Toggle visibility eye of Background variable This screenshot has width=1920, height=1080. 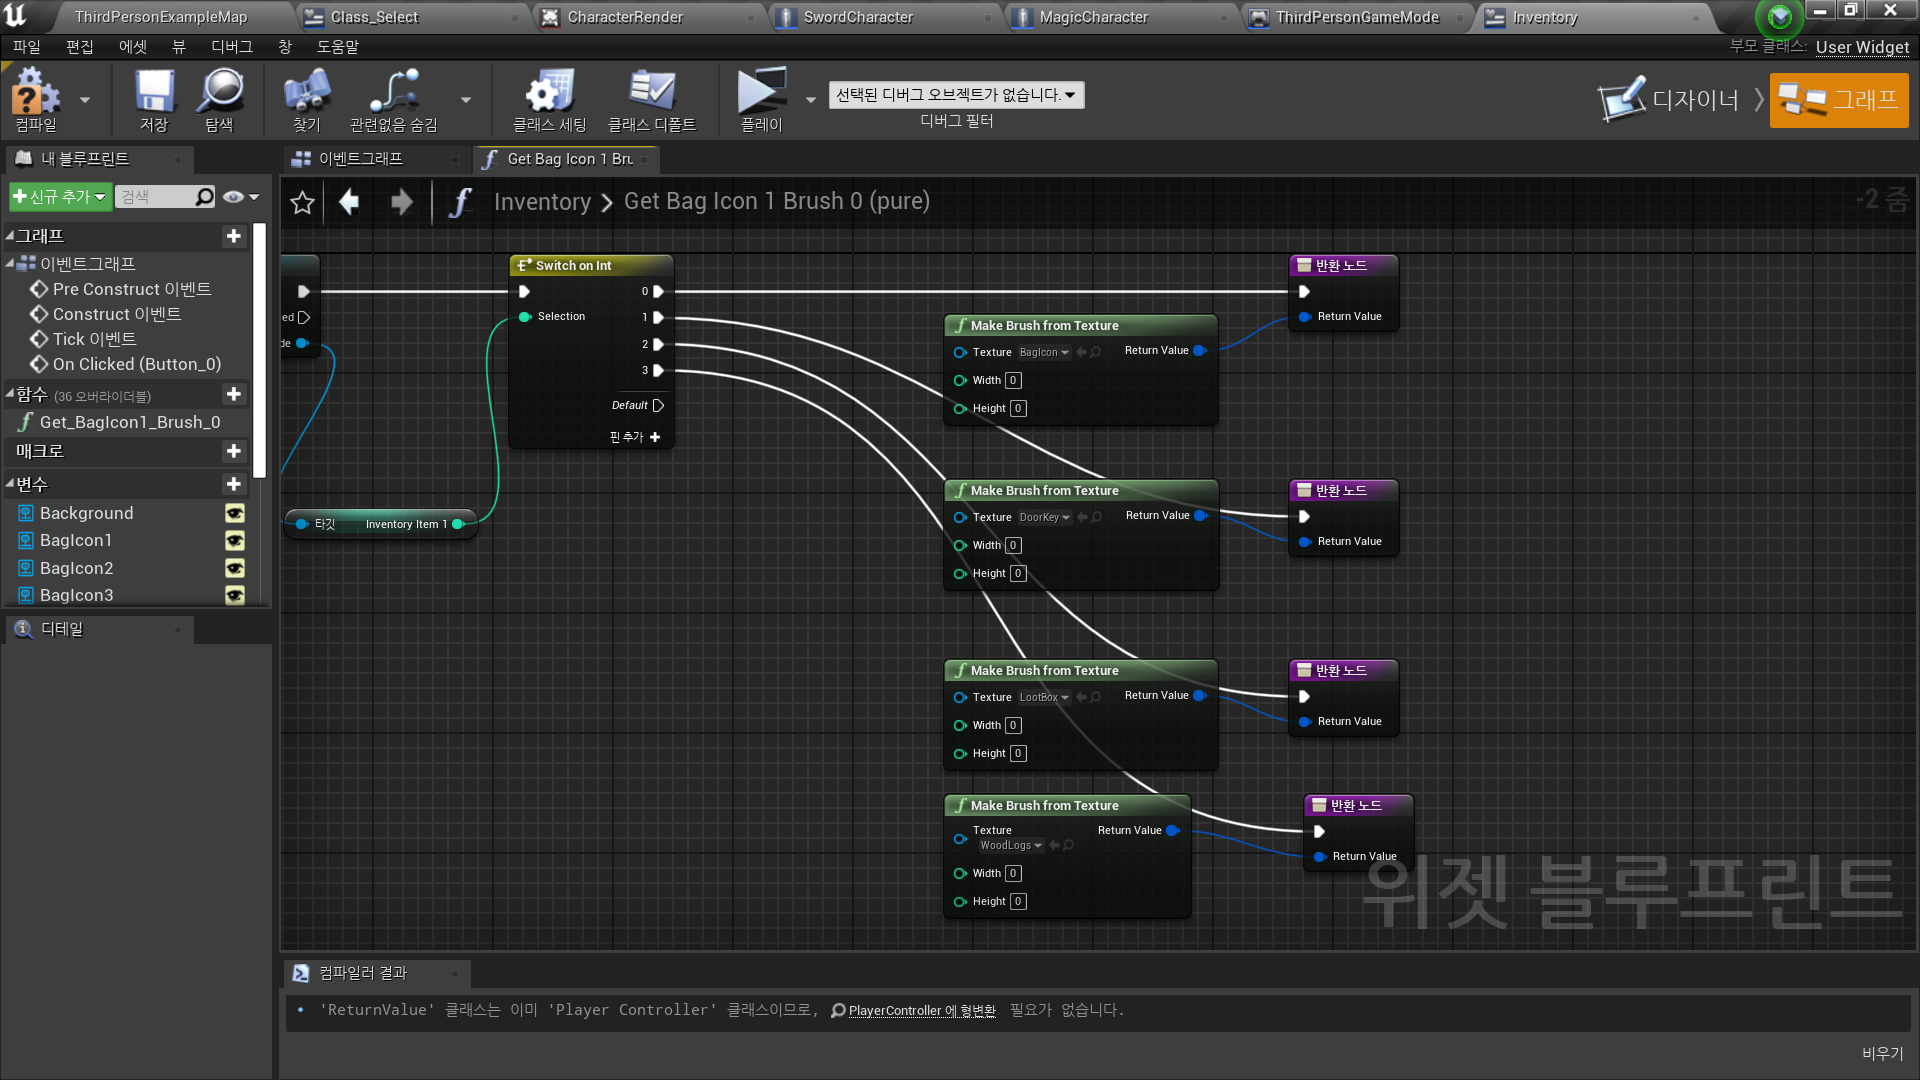(234, 513)
